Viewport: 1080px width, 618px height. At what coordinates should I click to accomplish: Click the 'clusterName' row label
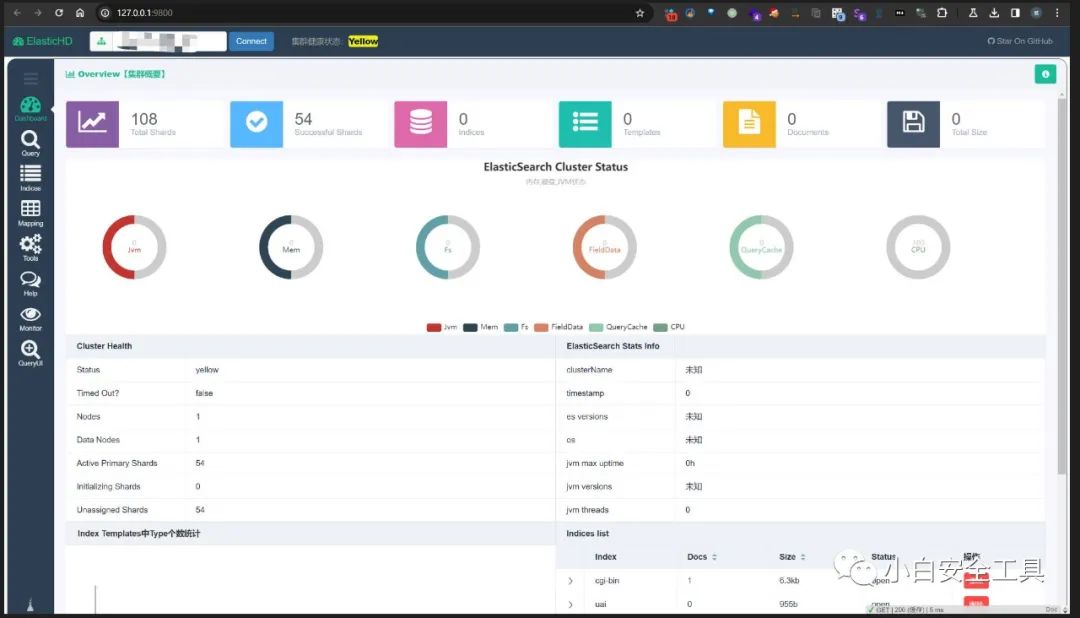click(x=589, y=370)
